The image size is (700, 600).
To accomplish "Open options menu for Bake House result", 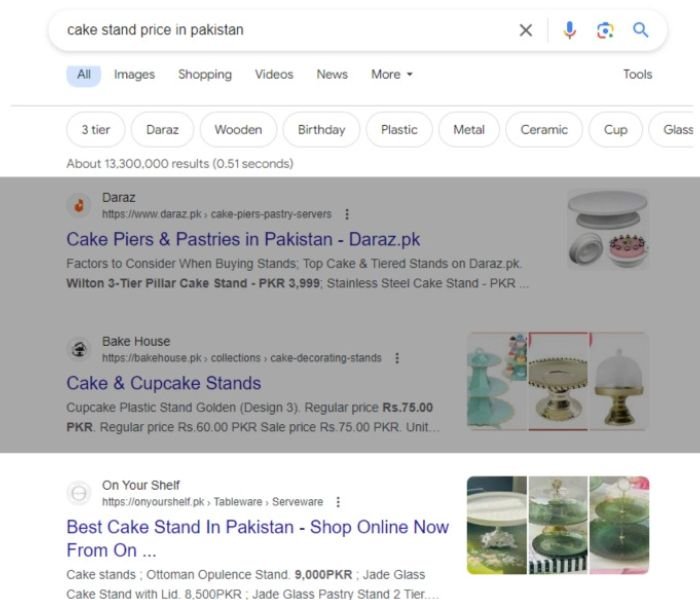I will tap(397, 358).
